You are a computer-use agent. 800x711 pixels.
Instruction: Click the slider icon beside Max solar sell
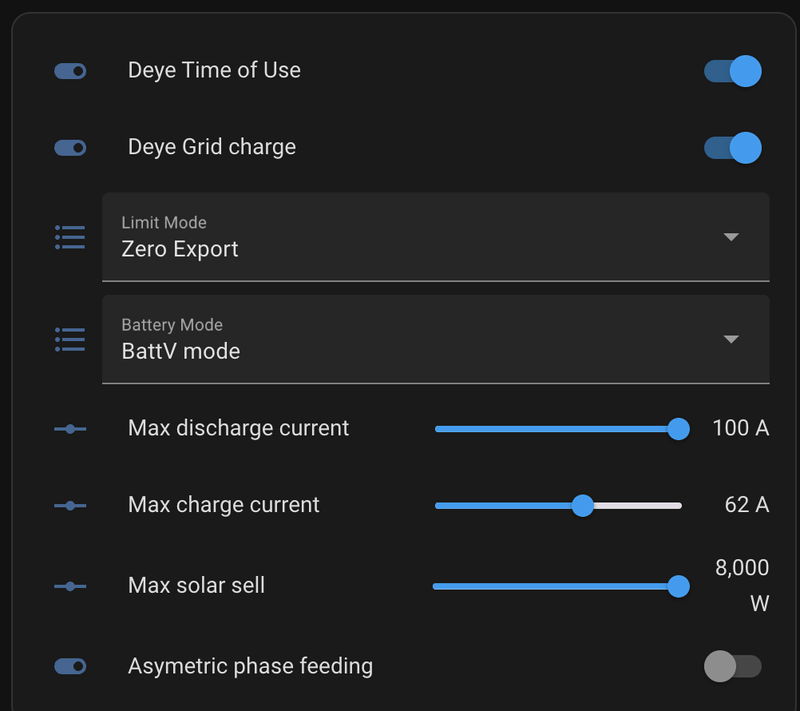pyautogui.click(x=70, y=586)
